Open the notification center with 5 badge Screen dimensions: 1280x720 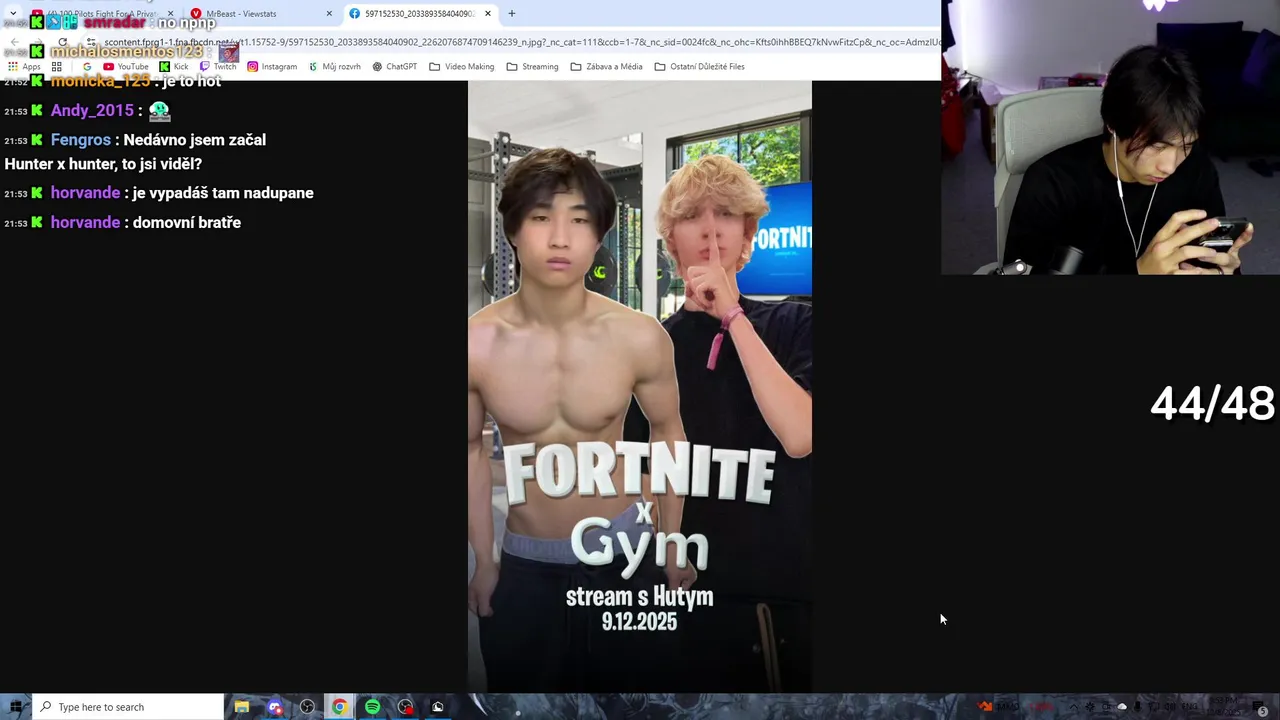click(1259, 707)
